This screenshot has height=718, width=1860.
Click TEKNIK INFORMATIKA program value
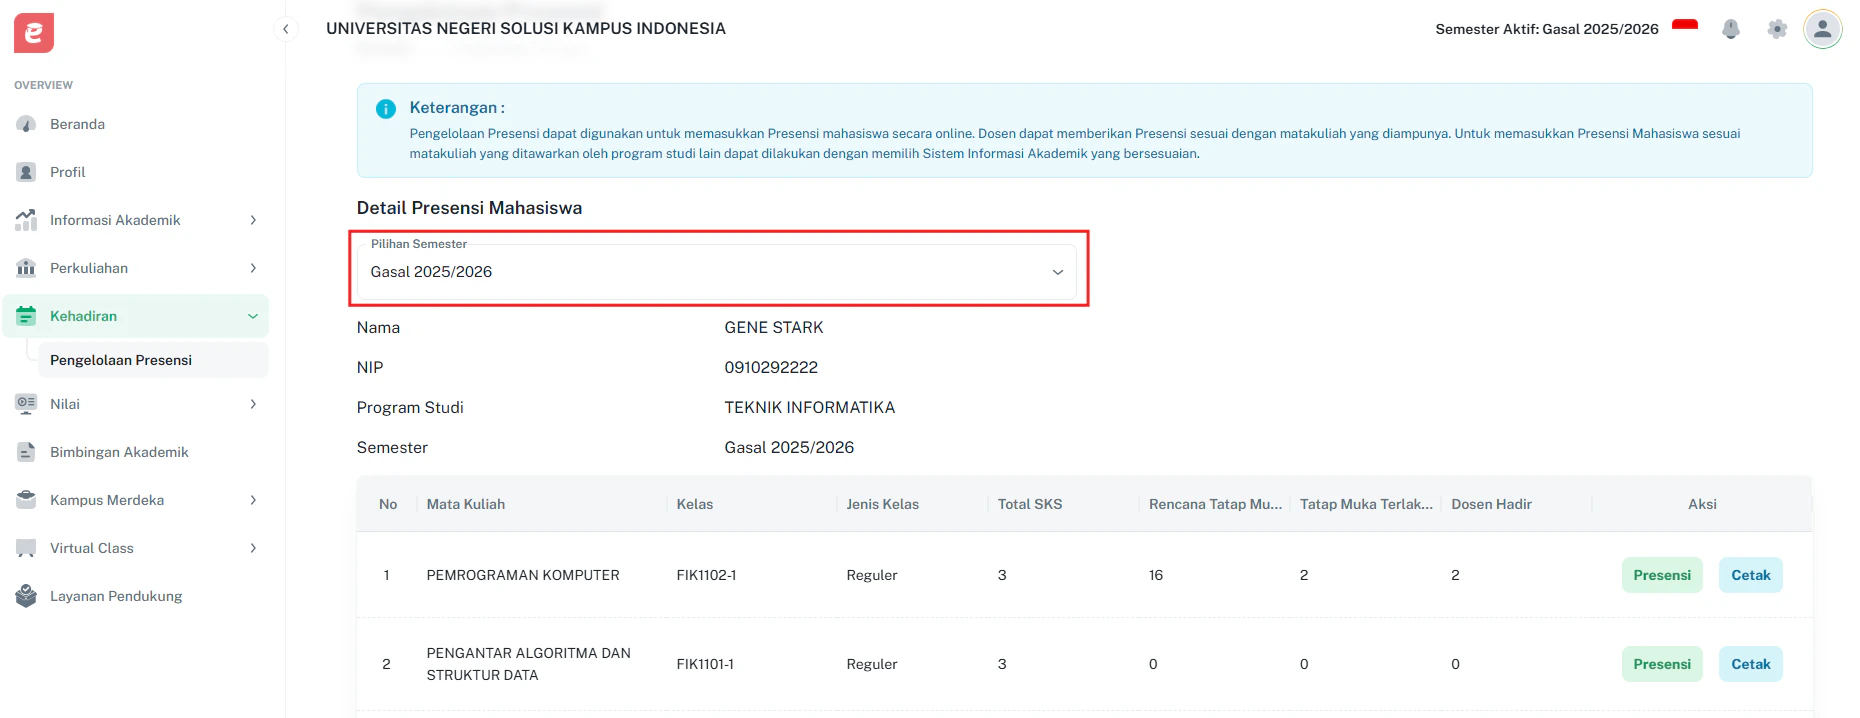tap(810, 408)
